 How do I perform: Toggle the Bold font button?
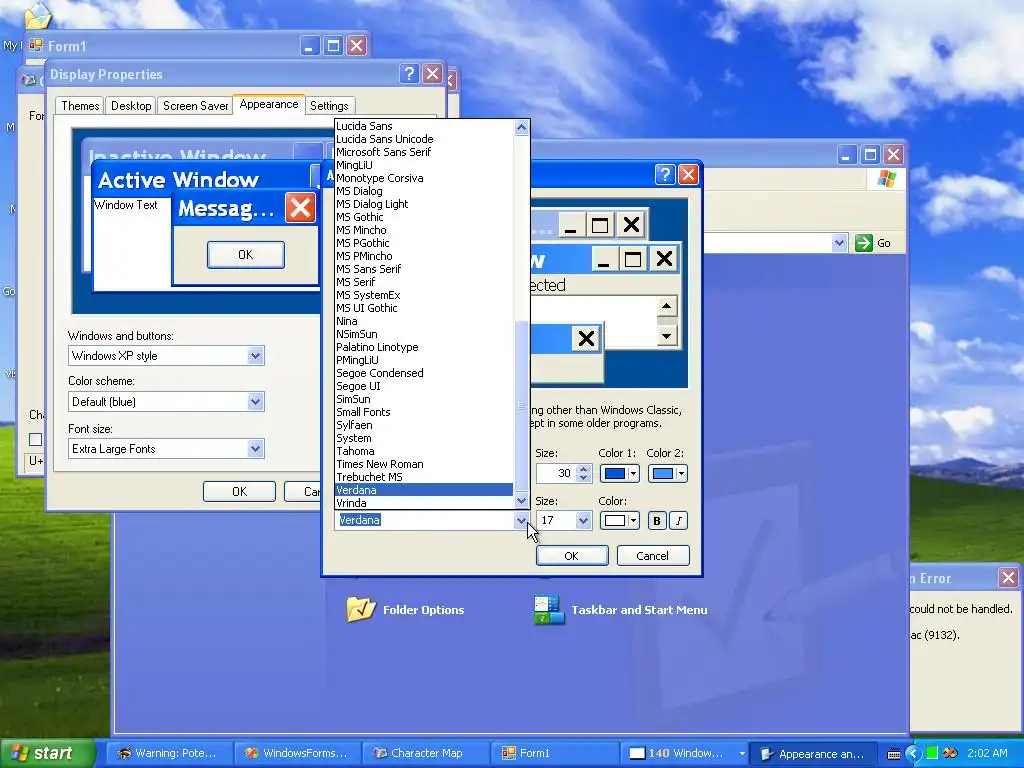(657, 520)
